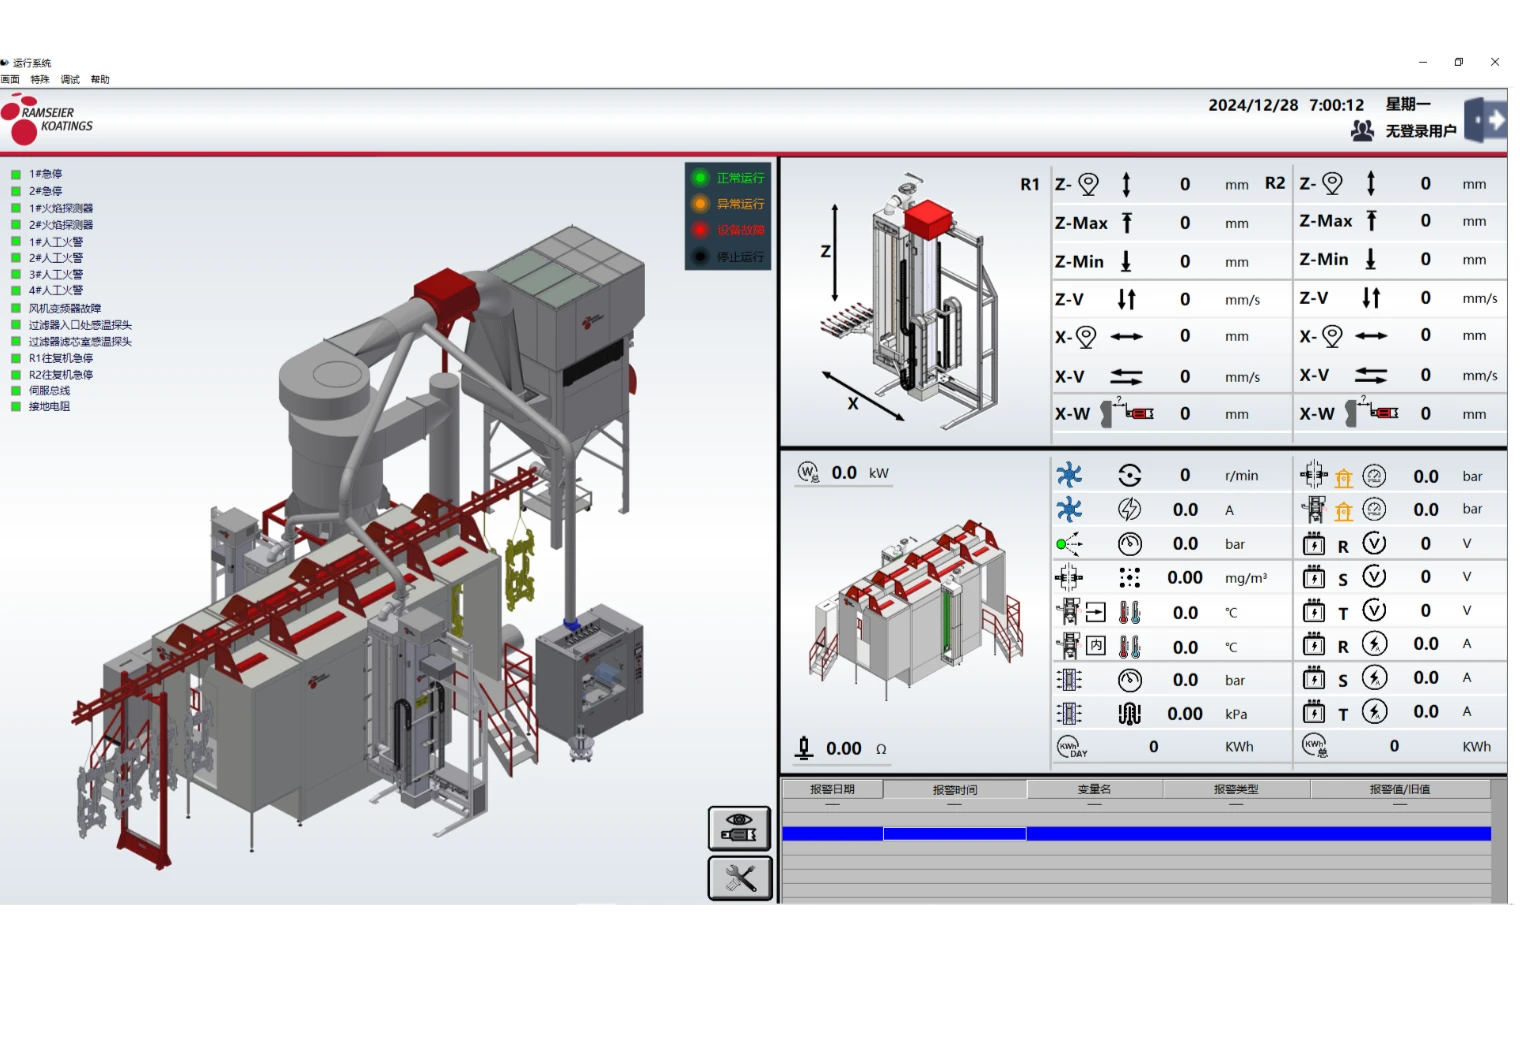Click the grounding resistance ohm icon
The width and height of the screenshot is (1520, 1040).
click(x=804, y=748)
